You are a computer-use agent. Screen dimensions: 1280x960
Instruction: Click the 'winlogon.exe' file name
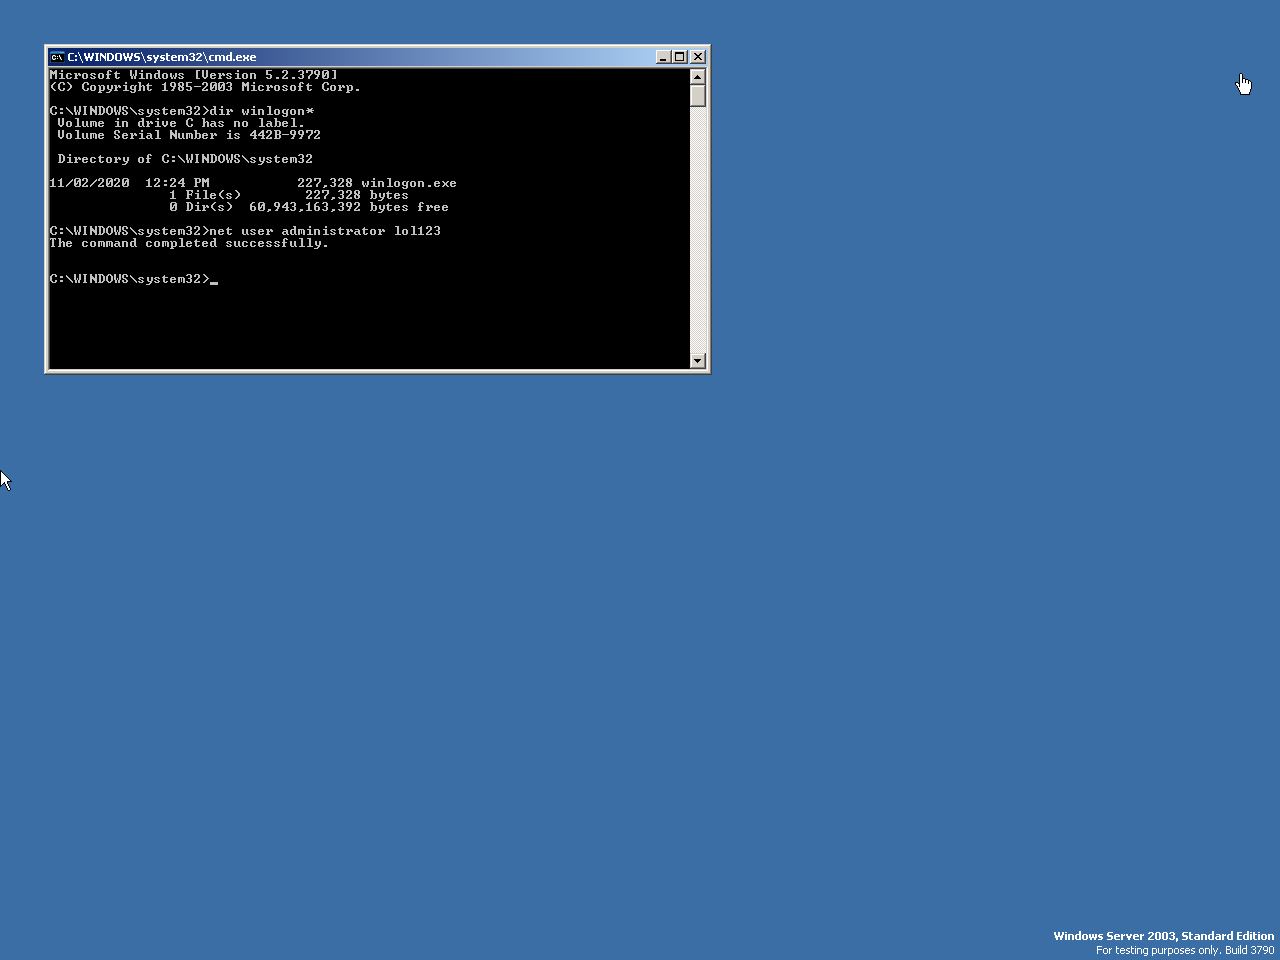point(409,183)
